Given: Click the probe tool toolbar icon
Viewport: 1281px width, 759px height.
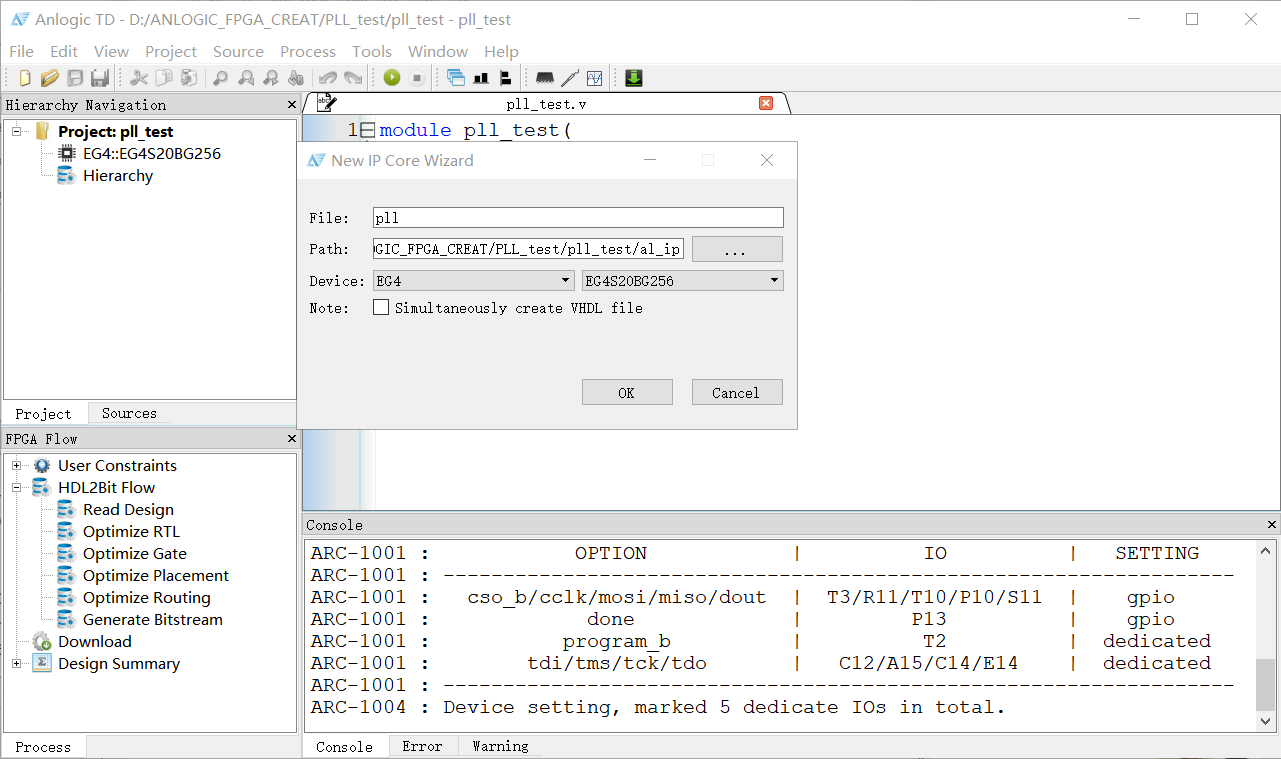Looking at the screenshot, I should [x=570, y=78].
